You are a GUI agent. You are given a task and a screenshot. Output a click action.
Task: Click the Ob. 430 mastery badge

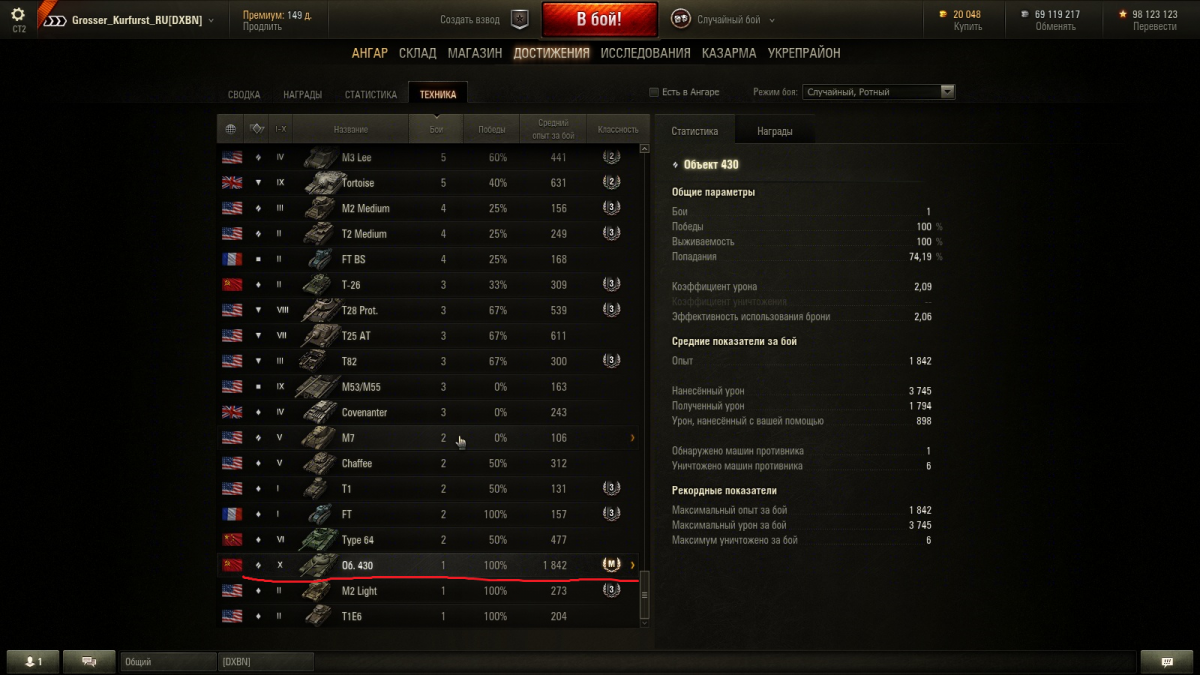(611, 565)
